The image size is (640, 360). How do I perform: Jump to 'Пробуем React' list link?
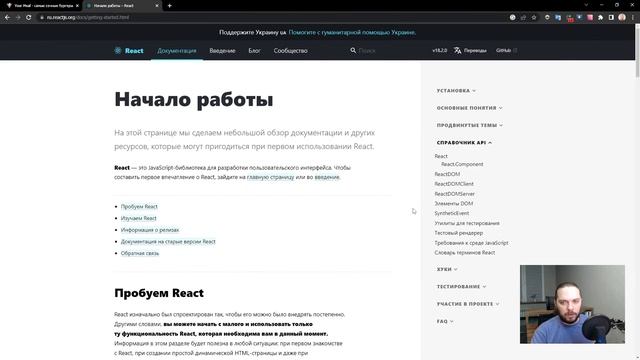click(x=139, y=207)
